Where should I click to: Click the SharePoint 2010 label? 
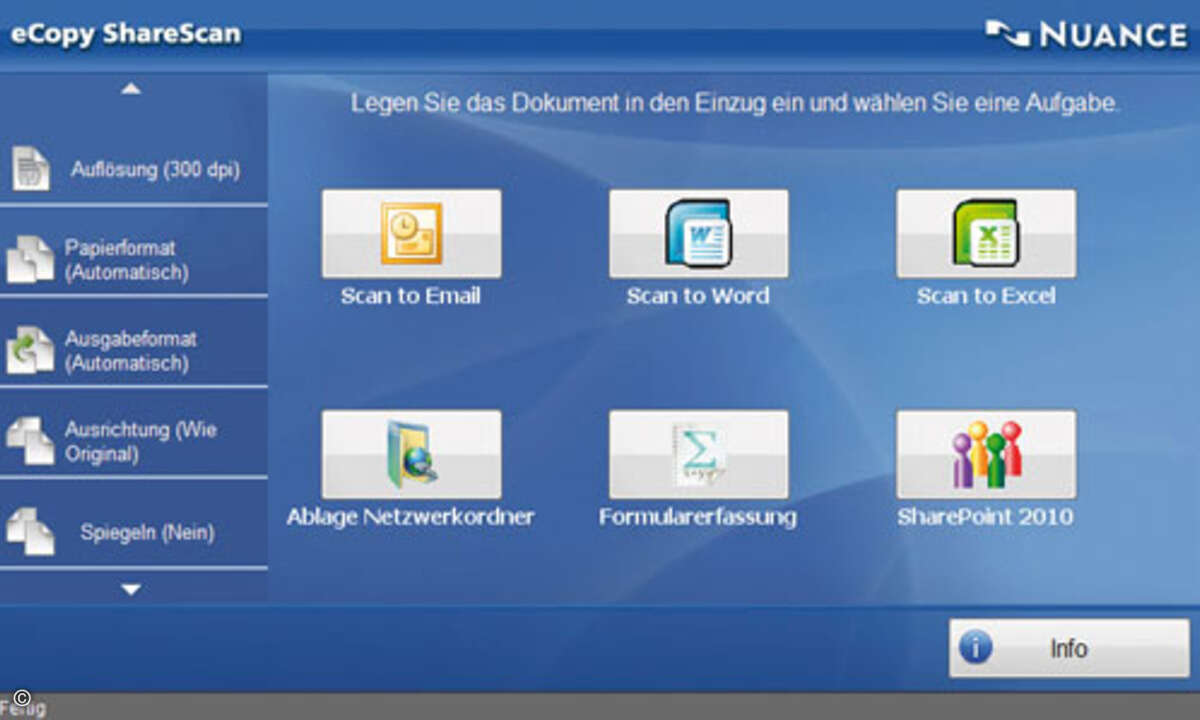click(986, 517)
